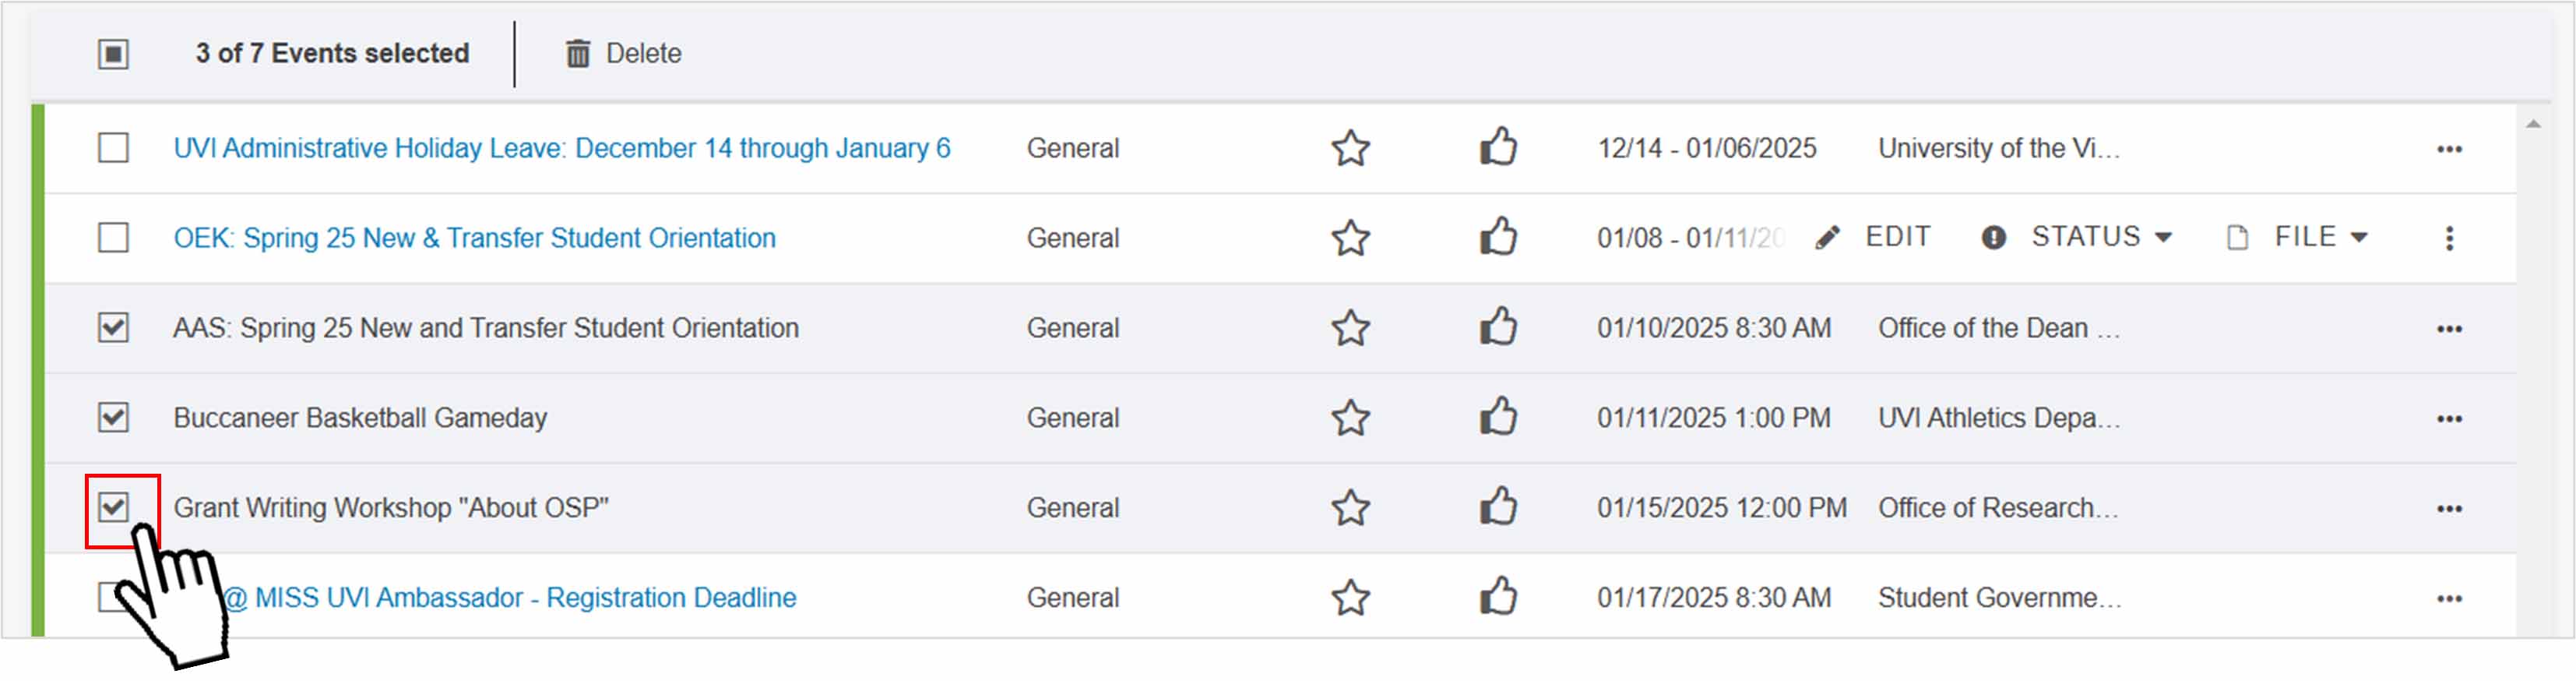Toggle the select-all events checkbox
Screen dimensions: 2576x681
coord(113,53)
